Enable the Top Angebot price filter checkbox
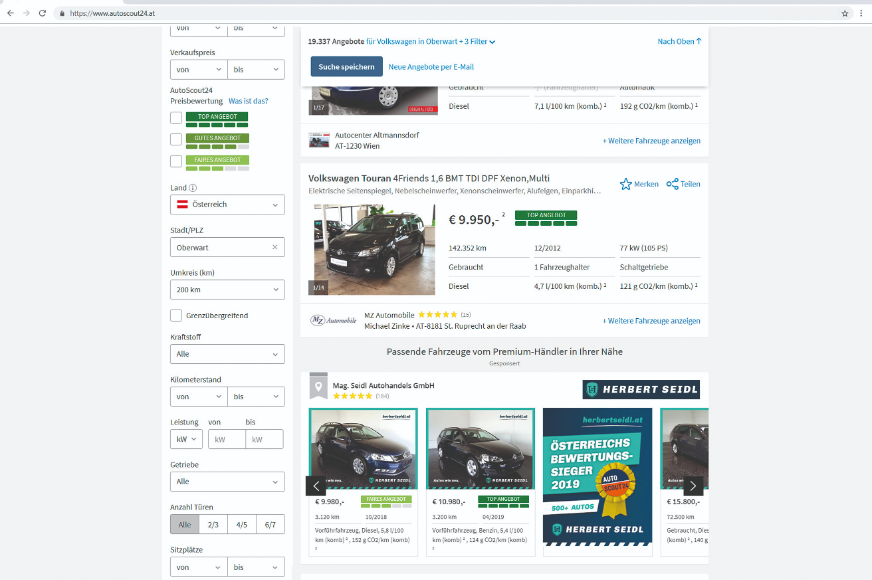This screenshot has width=872, height=580. (x=176, y=117)
